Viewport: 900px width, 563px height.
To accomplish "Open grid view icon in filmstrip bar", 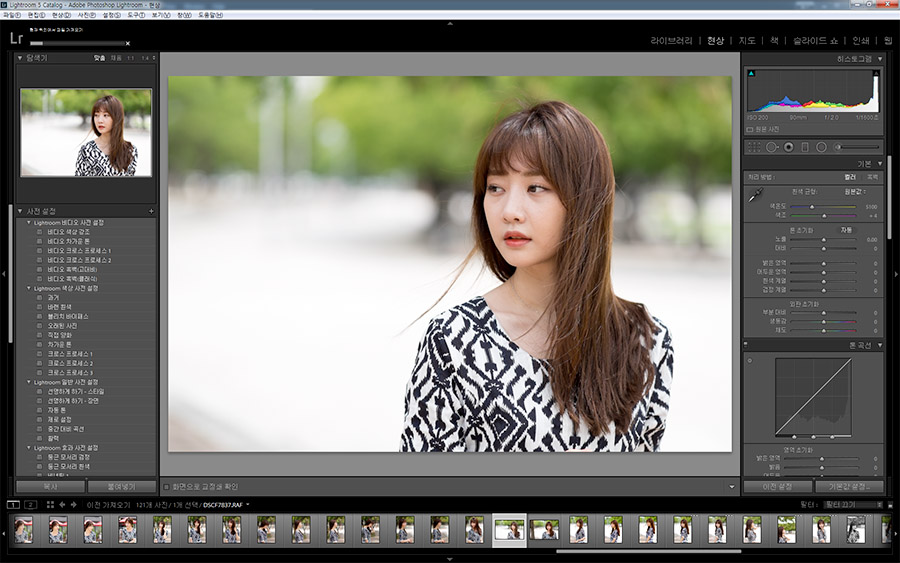I will [50, 505].
